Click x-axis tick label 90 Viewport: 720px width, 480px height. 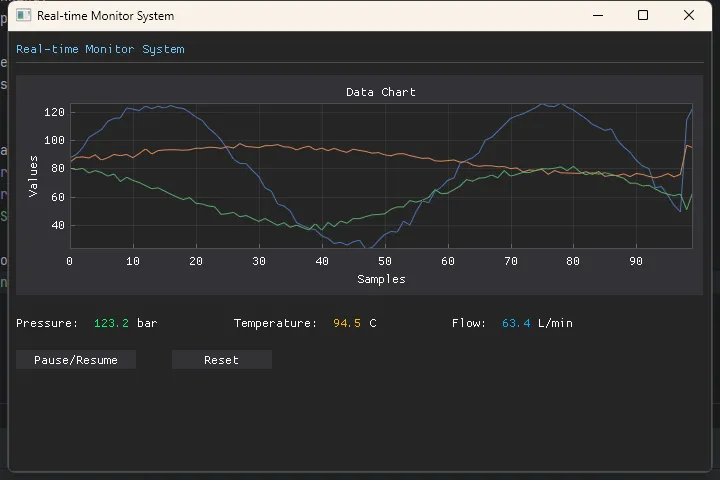pos(636,261)
